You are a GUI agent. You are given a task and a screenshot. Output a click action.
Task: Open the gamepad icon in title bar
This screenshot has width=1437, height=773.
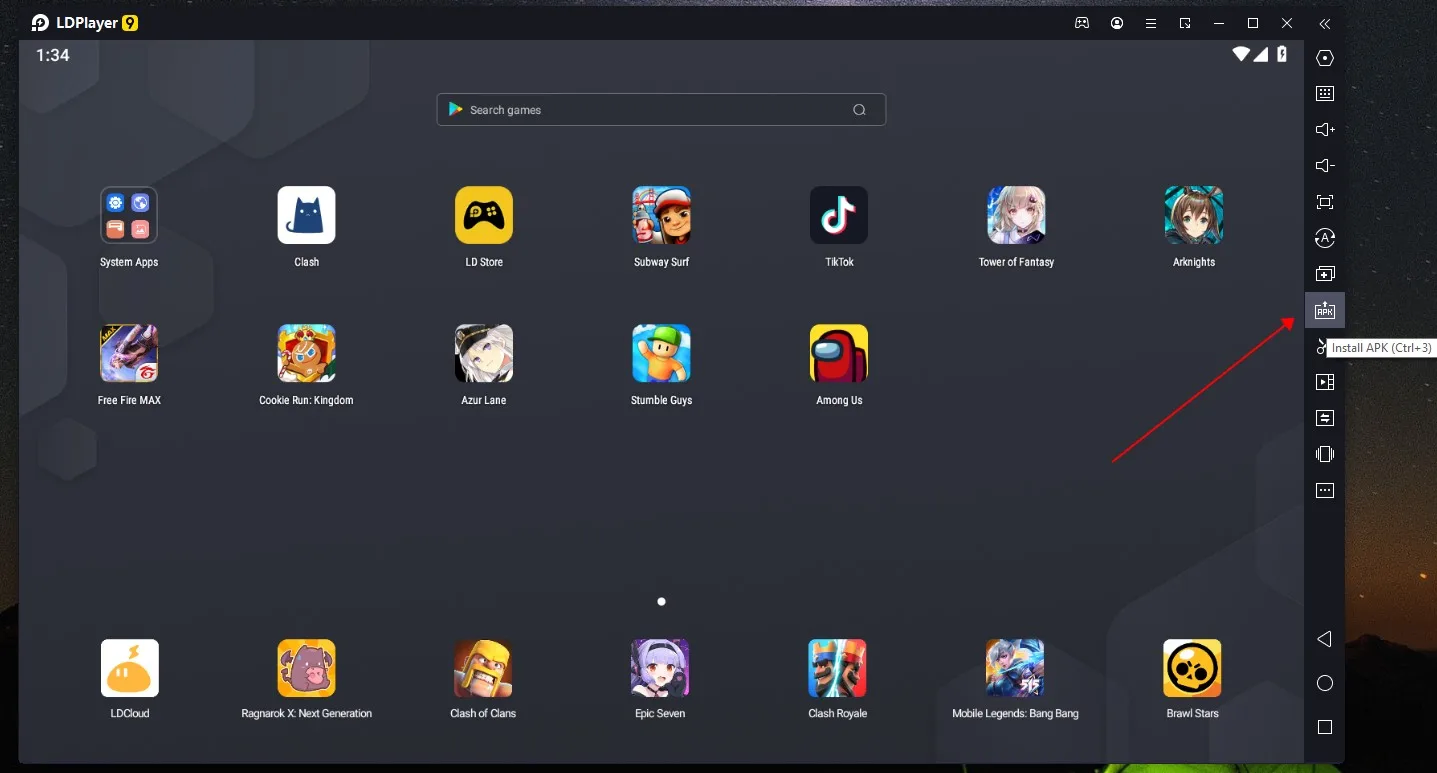(1082, 23)
